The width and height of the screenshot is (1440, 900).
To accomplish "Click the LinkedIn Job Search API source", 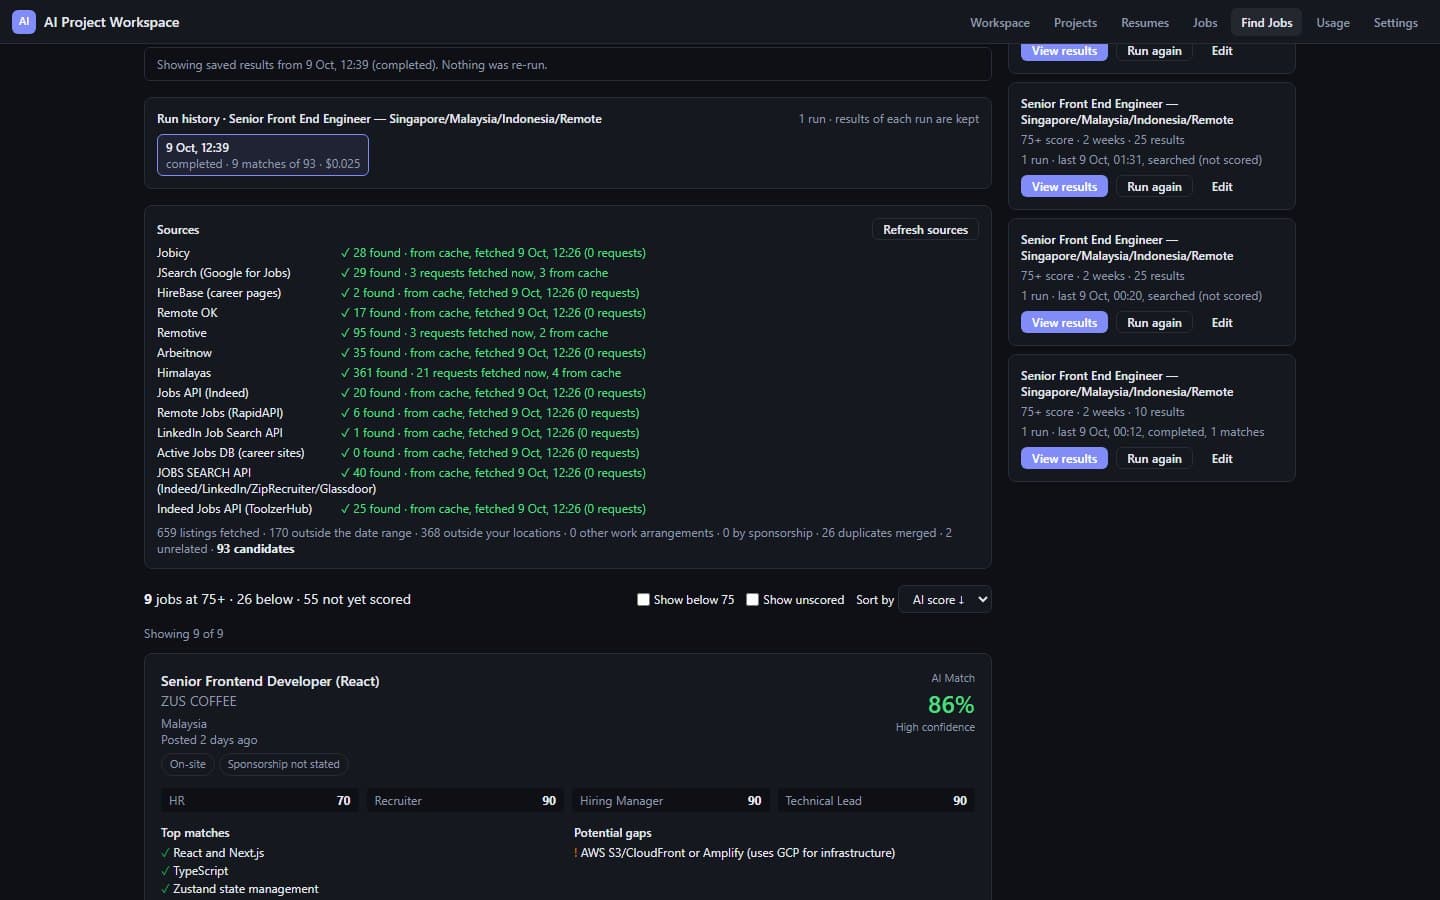I will click(x=220, y=433).
